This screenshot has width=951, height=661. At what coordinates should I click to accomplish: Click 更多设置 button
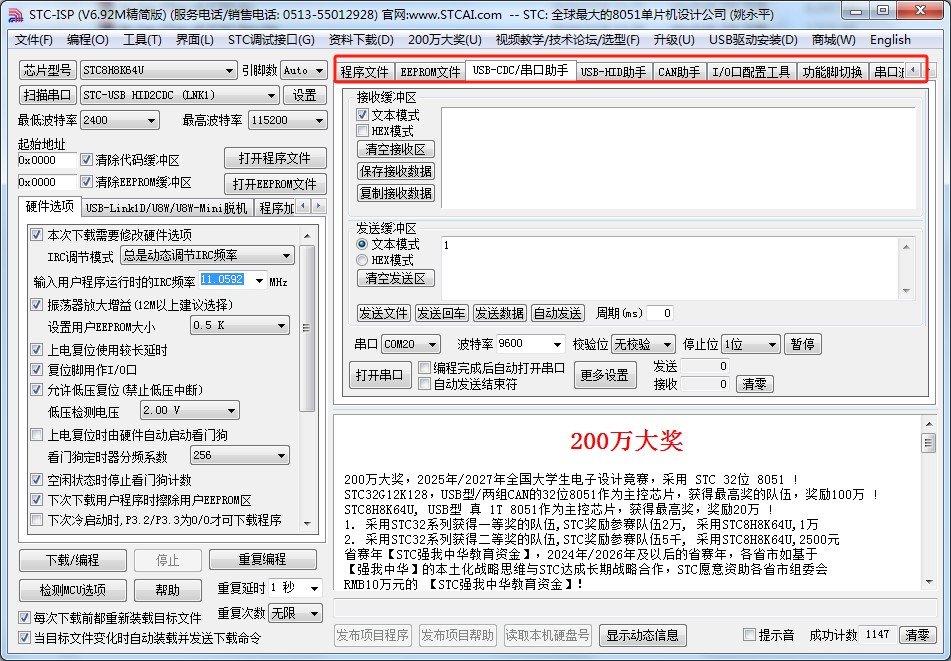click(x=605, y=375)
